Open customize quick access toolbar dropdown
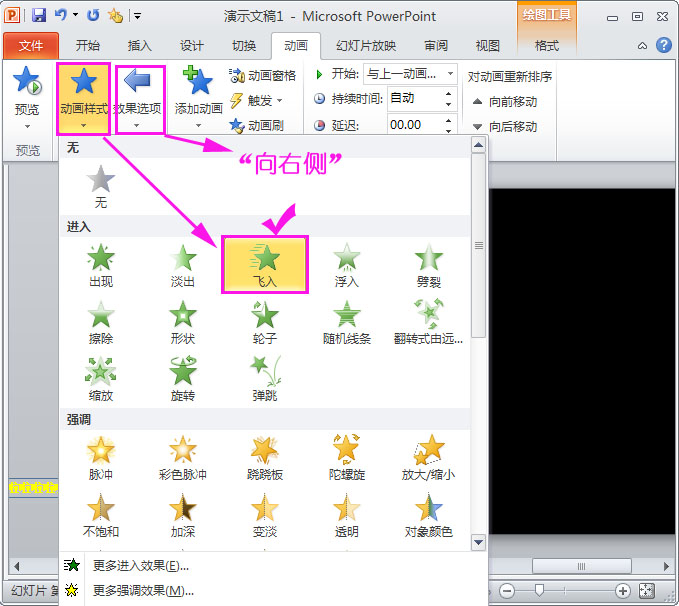Screen dimensions: 679x606 [x=137, y=16]
